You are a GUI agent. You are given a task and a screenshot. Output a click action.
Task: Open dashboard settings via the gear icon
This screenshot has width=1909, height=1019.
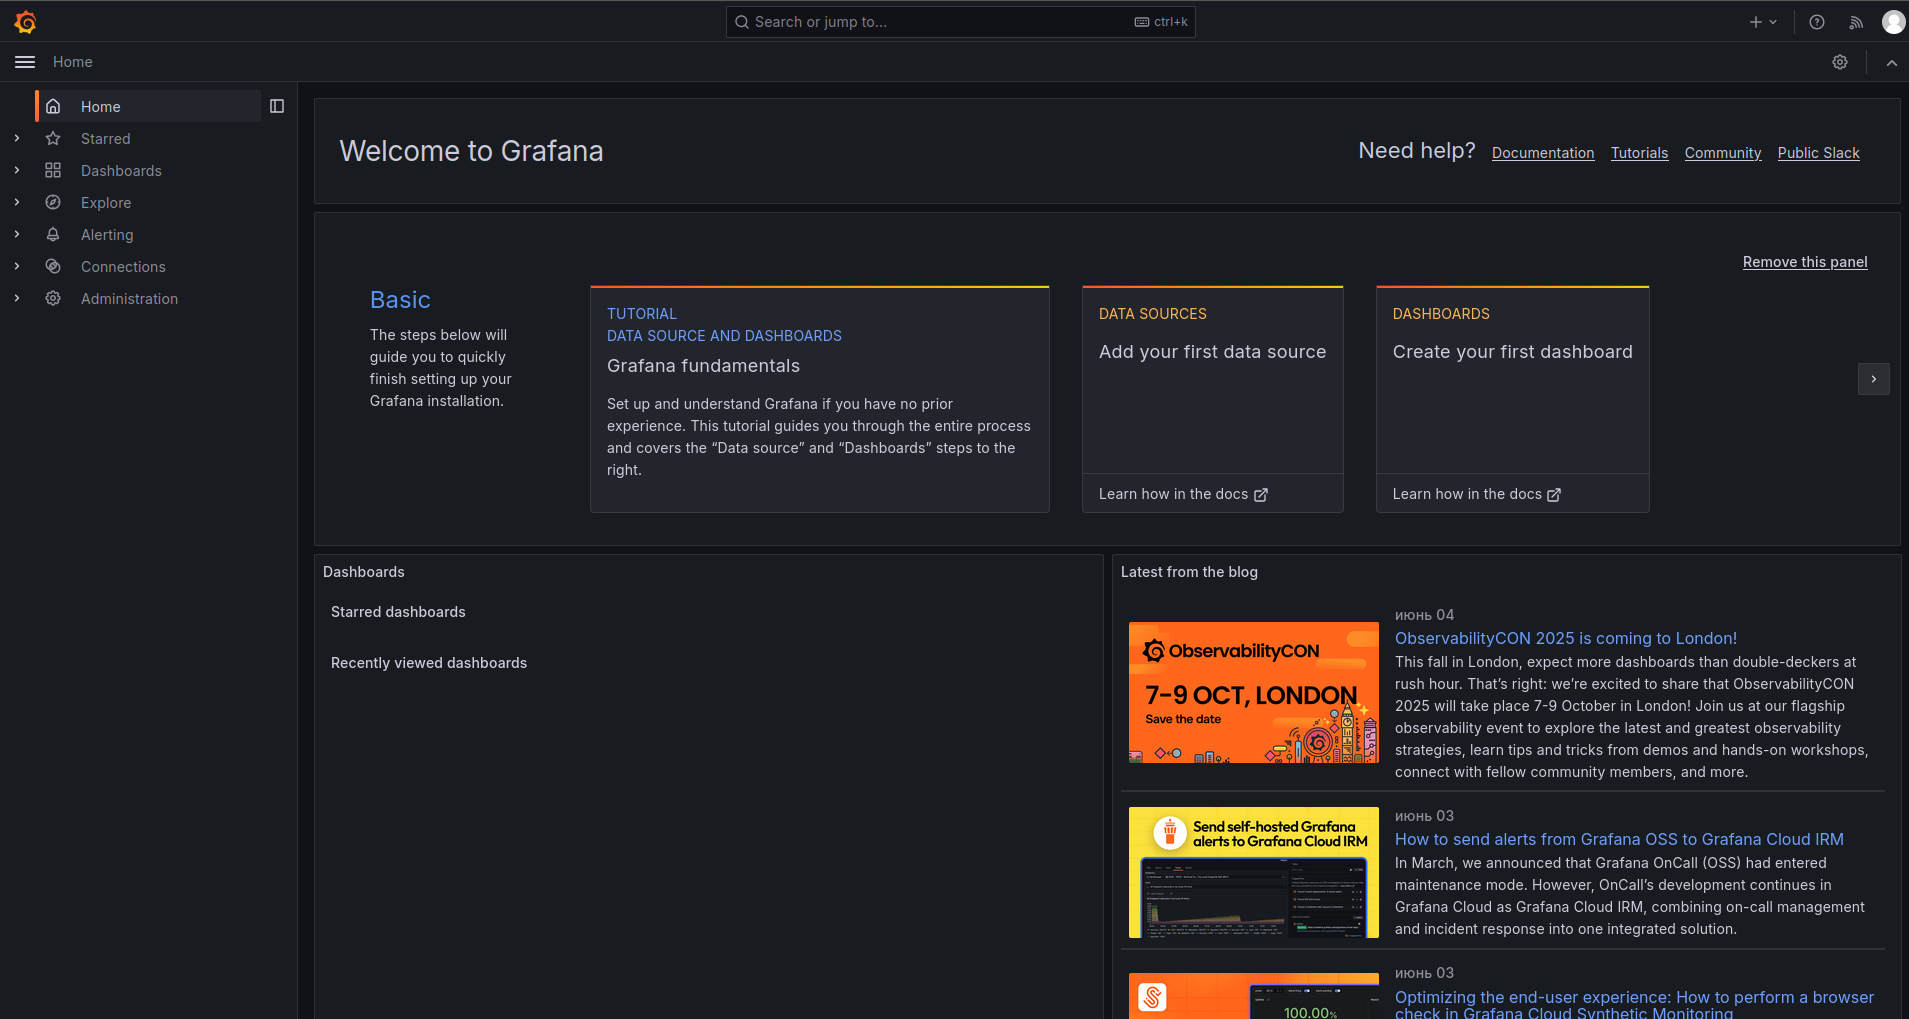pos(1840,61)
